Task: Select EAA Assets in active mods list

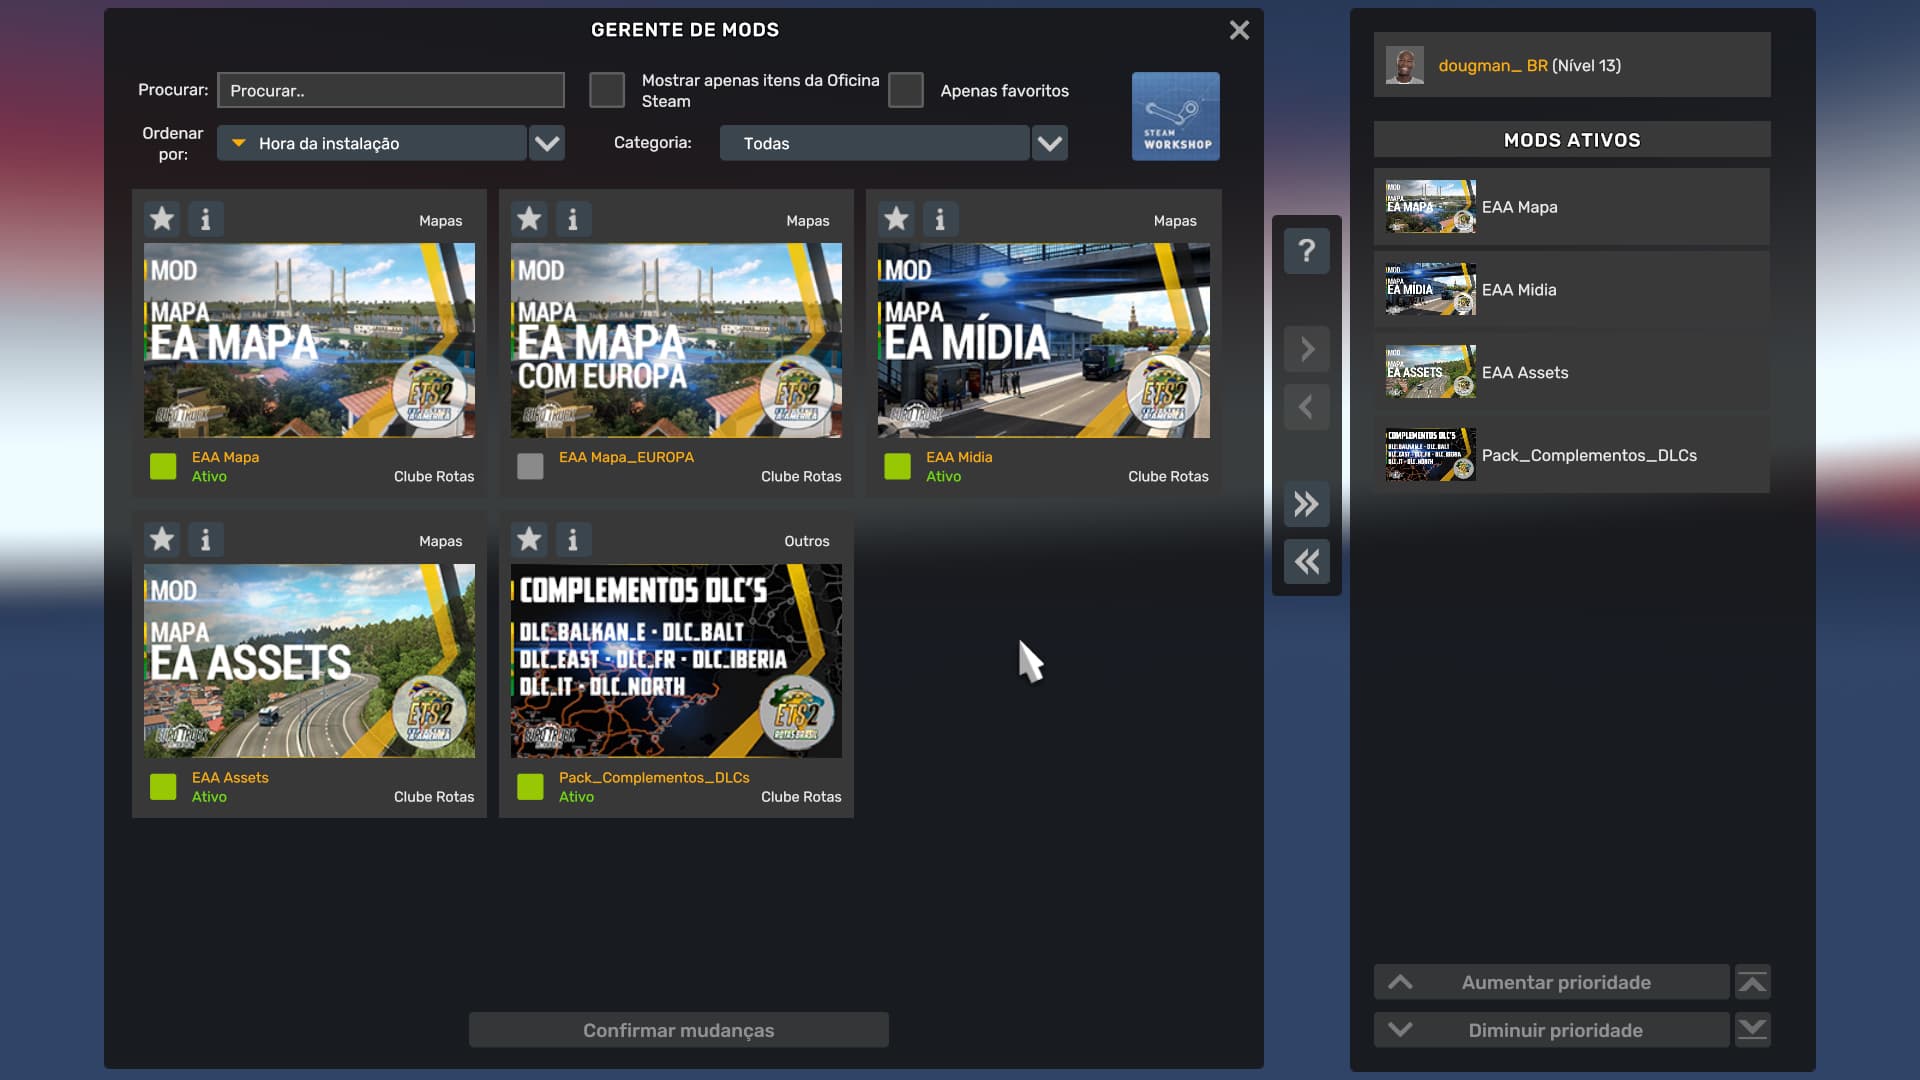Action: [x=1572, y=373]
